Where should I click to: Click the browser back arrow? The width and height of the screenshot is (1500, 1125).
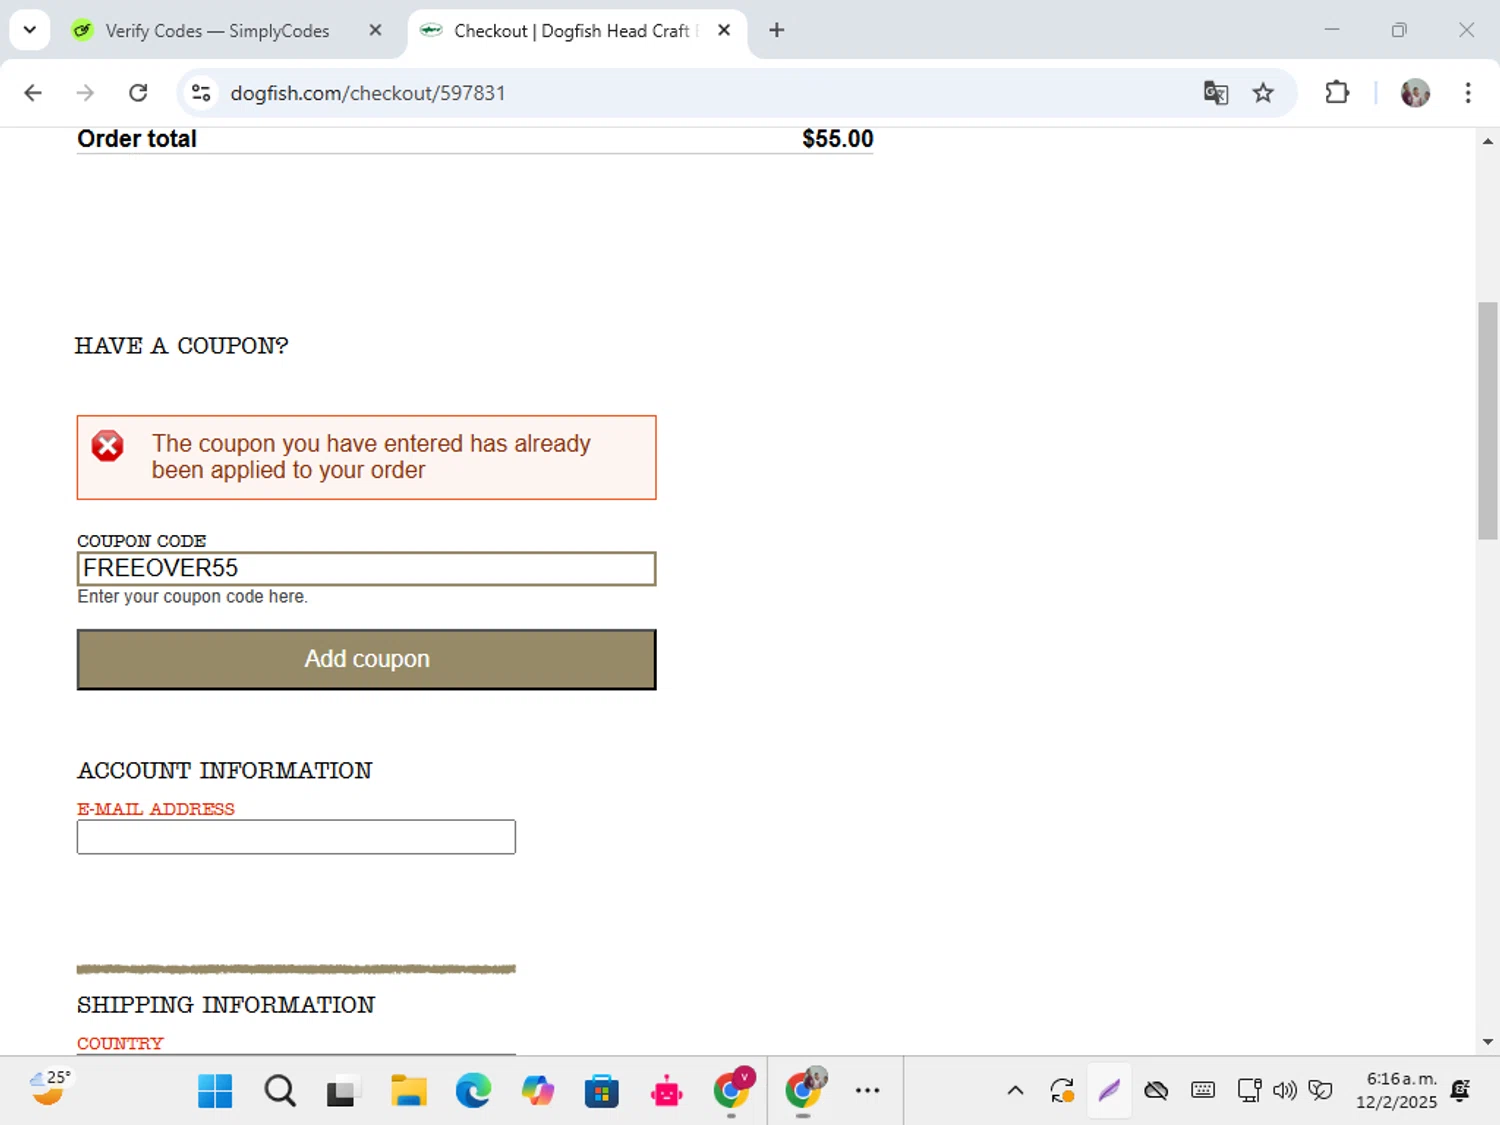33,93
